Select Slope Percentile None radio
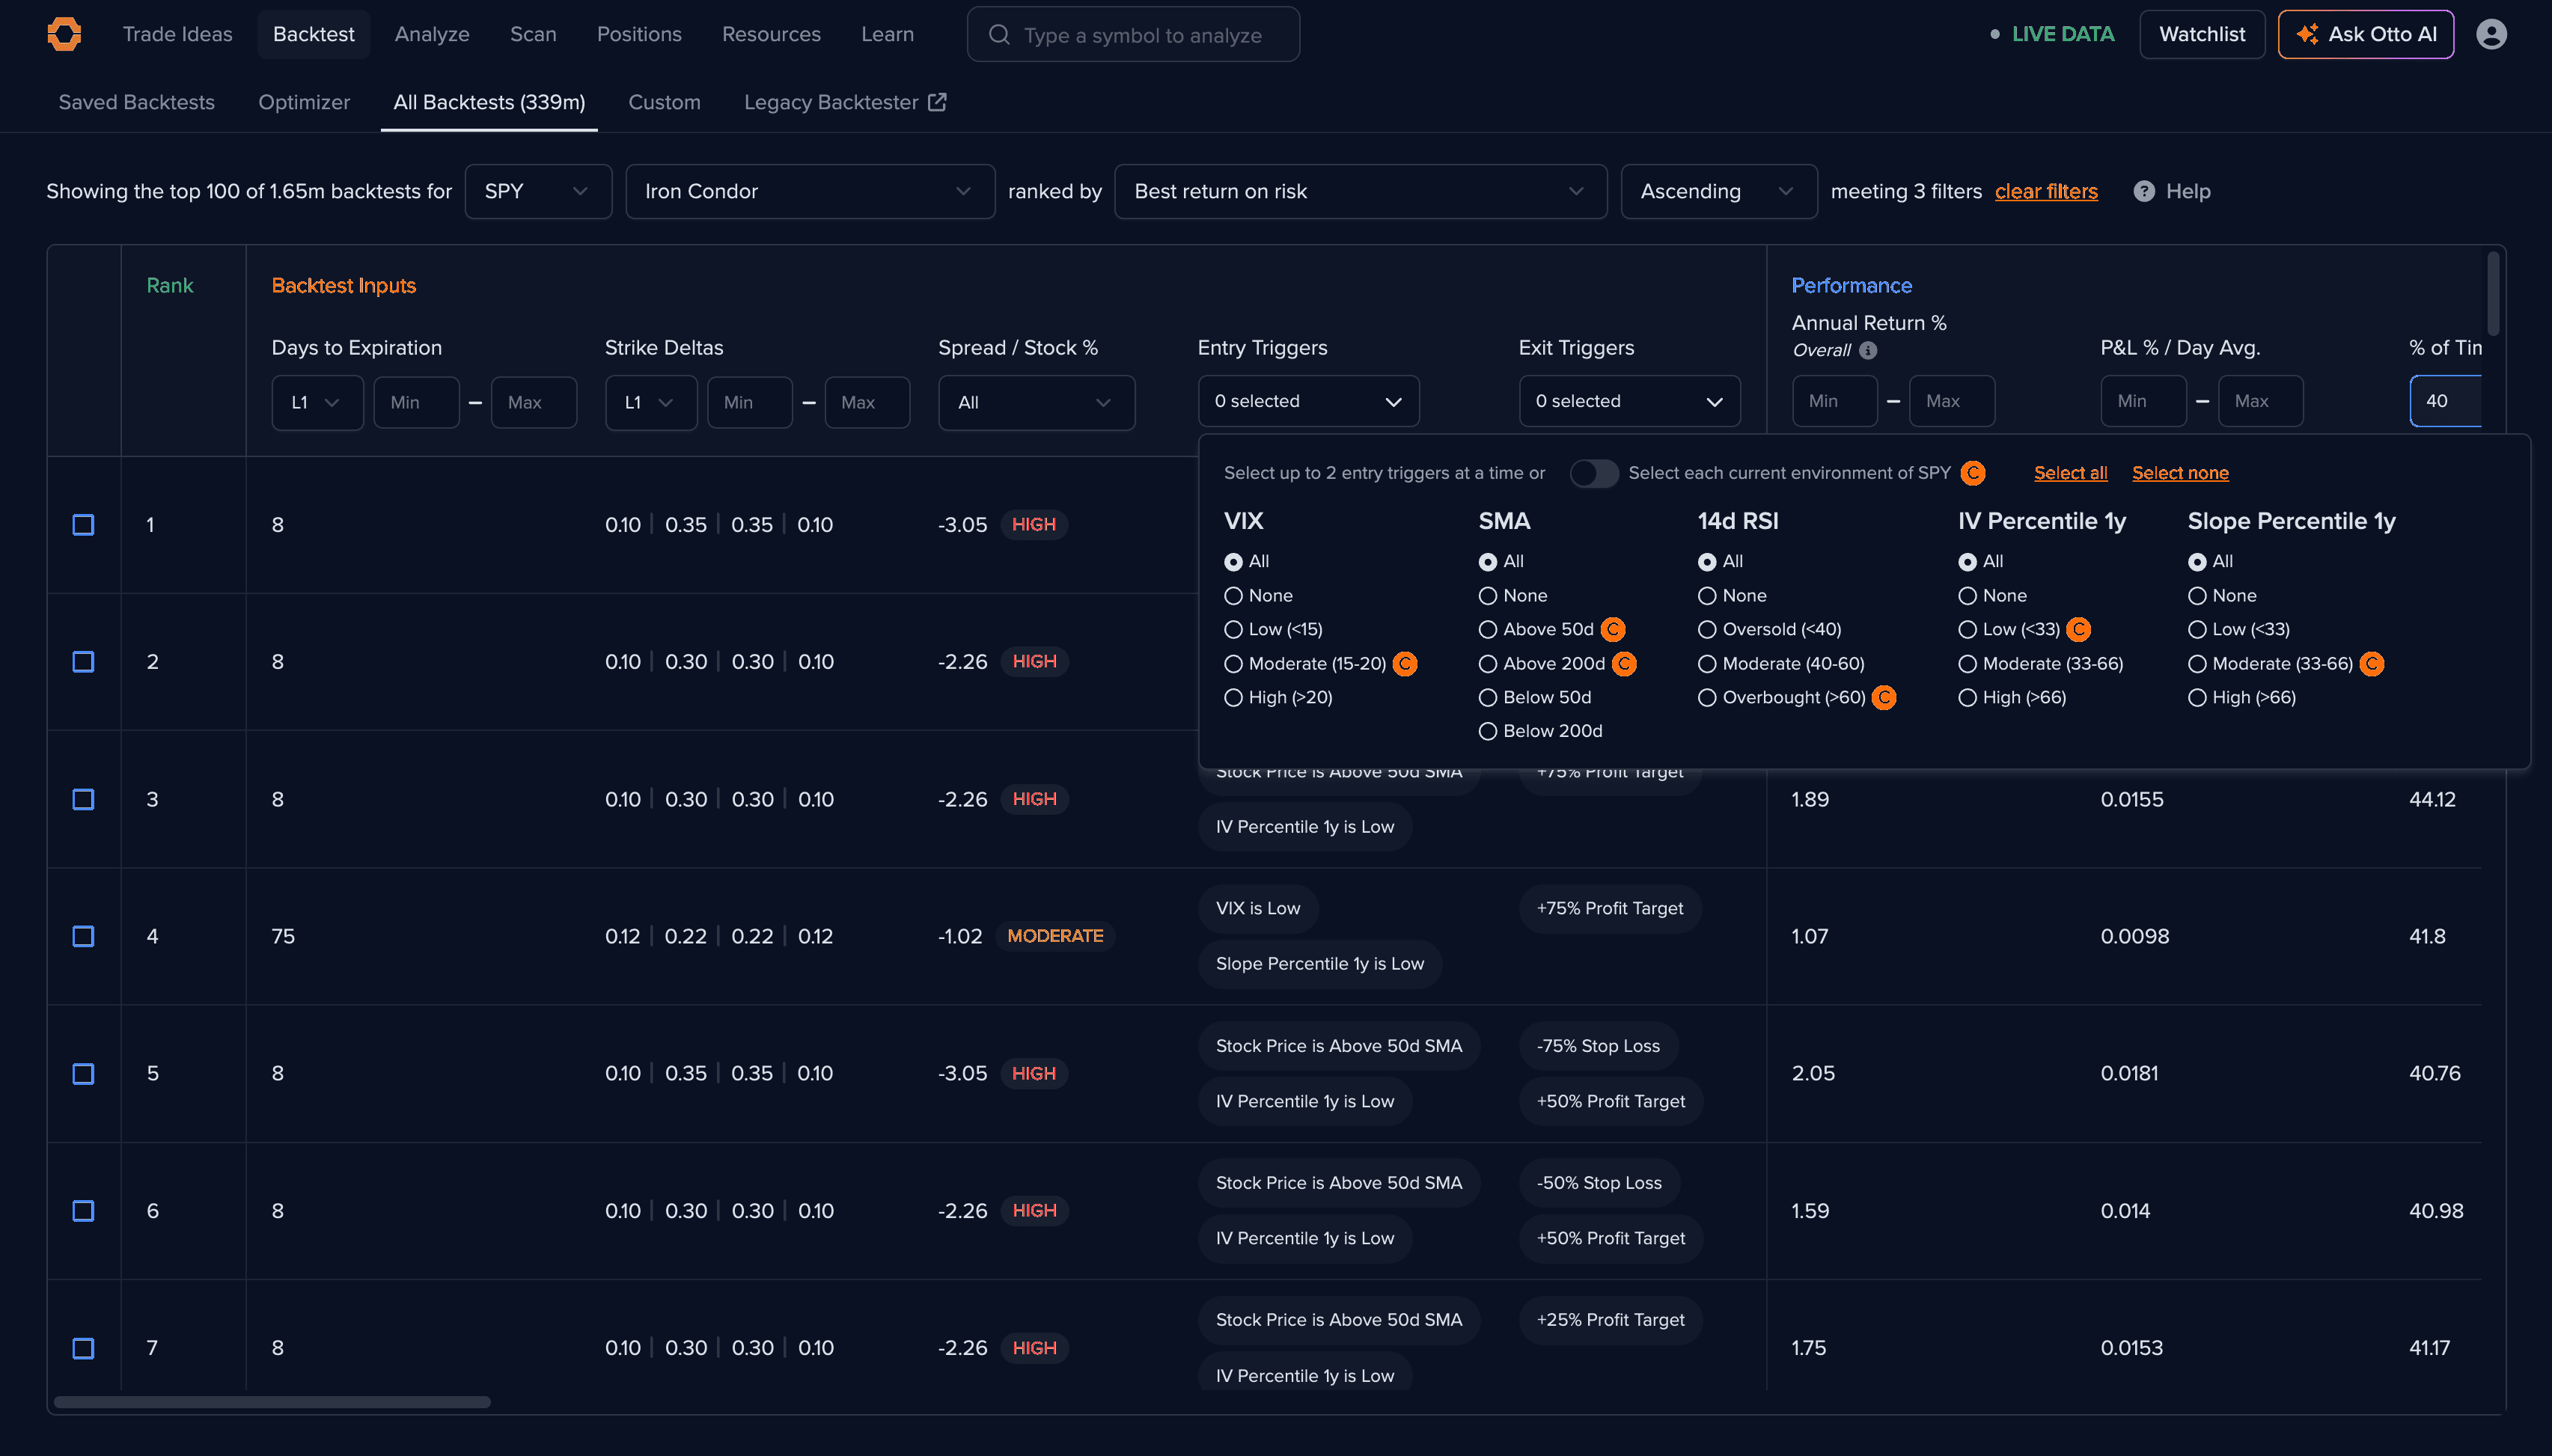This screenshot has height=1456, width=2552. tap(2197, 596)
